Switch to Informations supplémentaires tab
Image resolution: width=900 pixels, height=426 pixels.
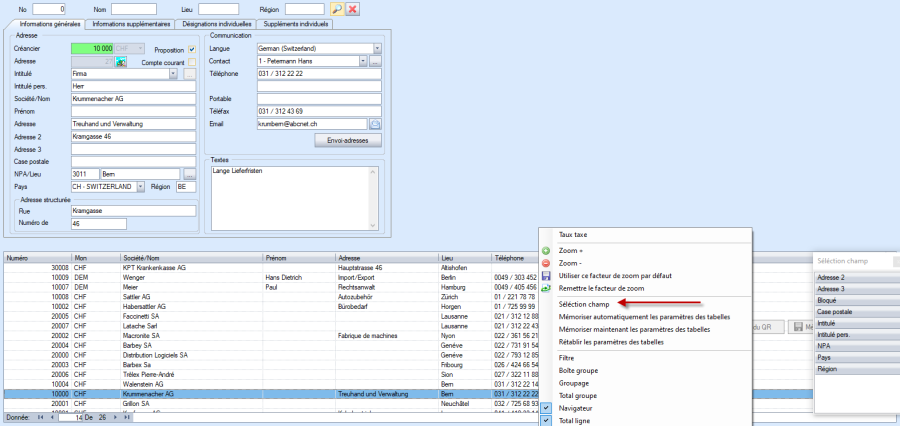[131, 25]
